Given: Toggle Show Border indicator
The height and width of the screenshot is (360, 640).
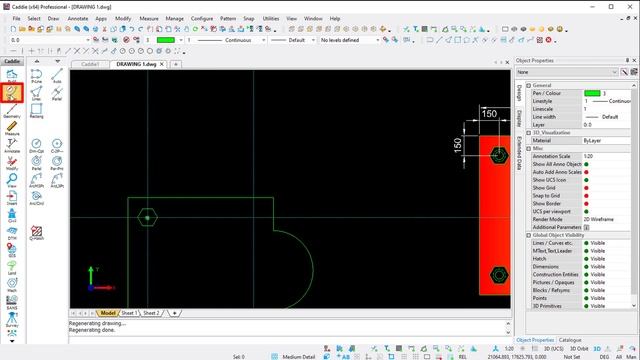Looking at the screenshot, I should coord(586,204).
